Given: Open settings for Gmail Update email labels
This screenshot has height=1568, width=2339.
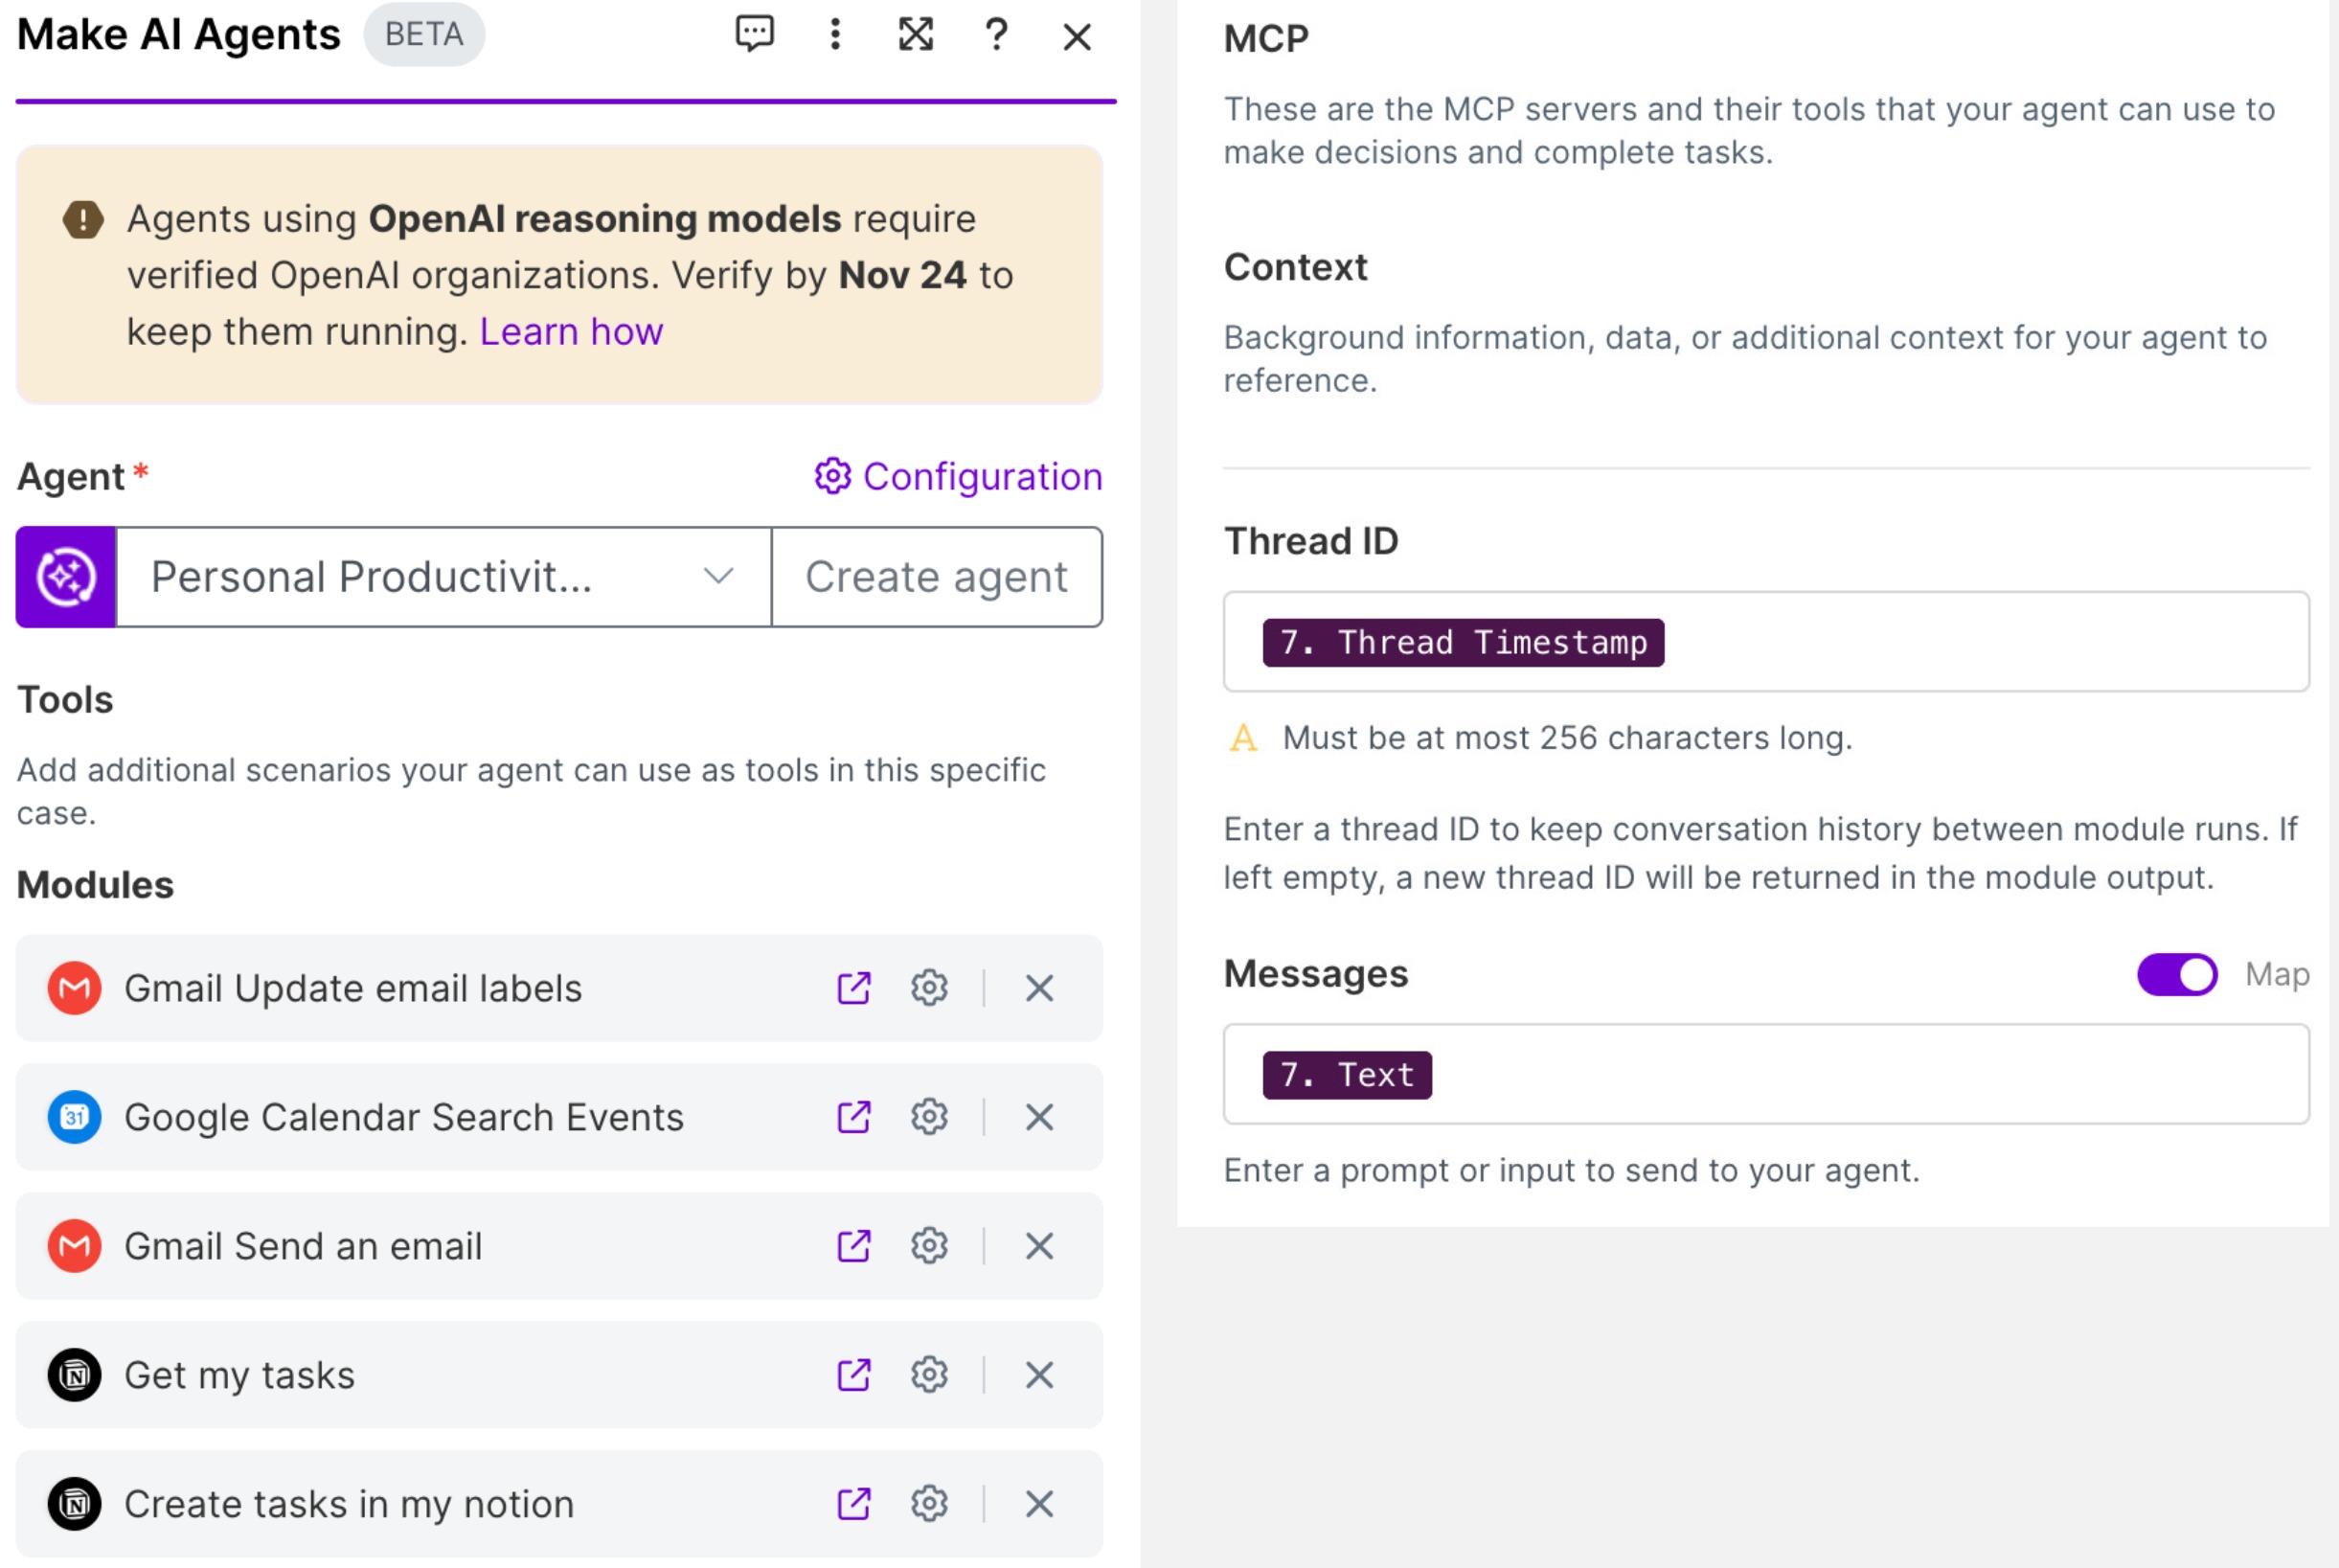Looking at the screenshot, I should click(929, 988).
